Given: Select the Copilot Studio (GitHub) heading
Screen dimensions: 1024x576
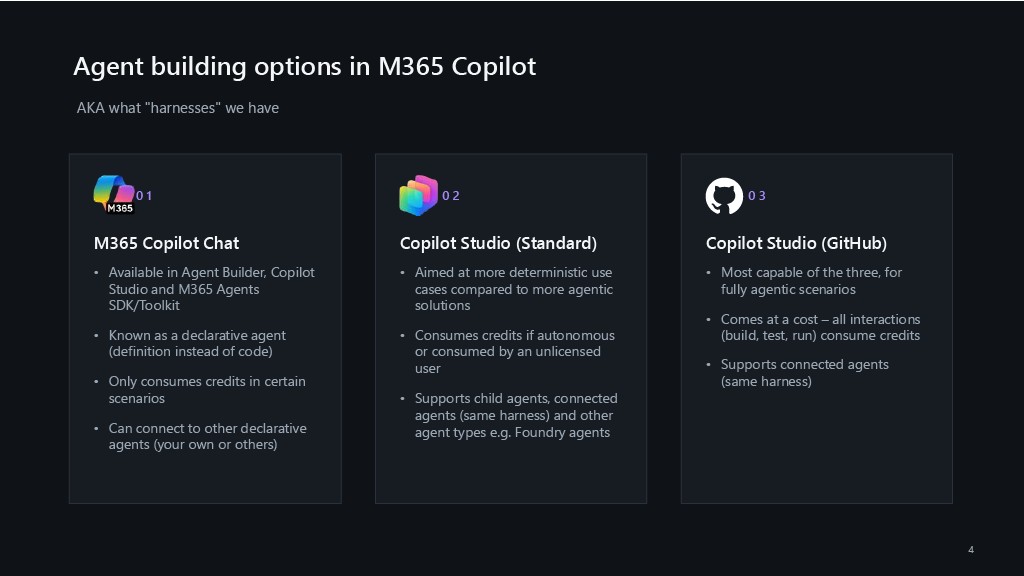Looking at the screenshot, I should [796, 243].
